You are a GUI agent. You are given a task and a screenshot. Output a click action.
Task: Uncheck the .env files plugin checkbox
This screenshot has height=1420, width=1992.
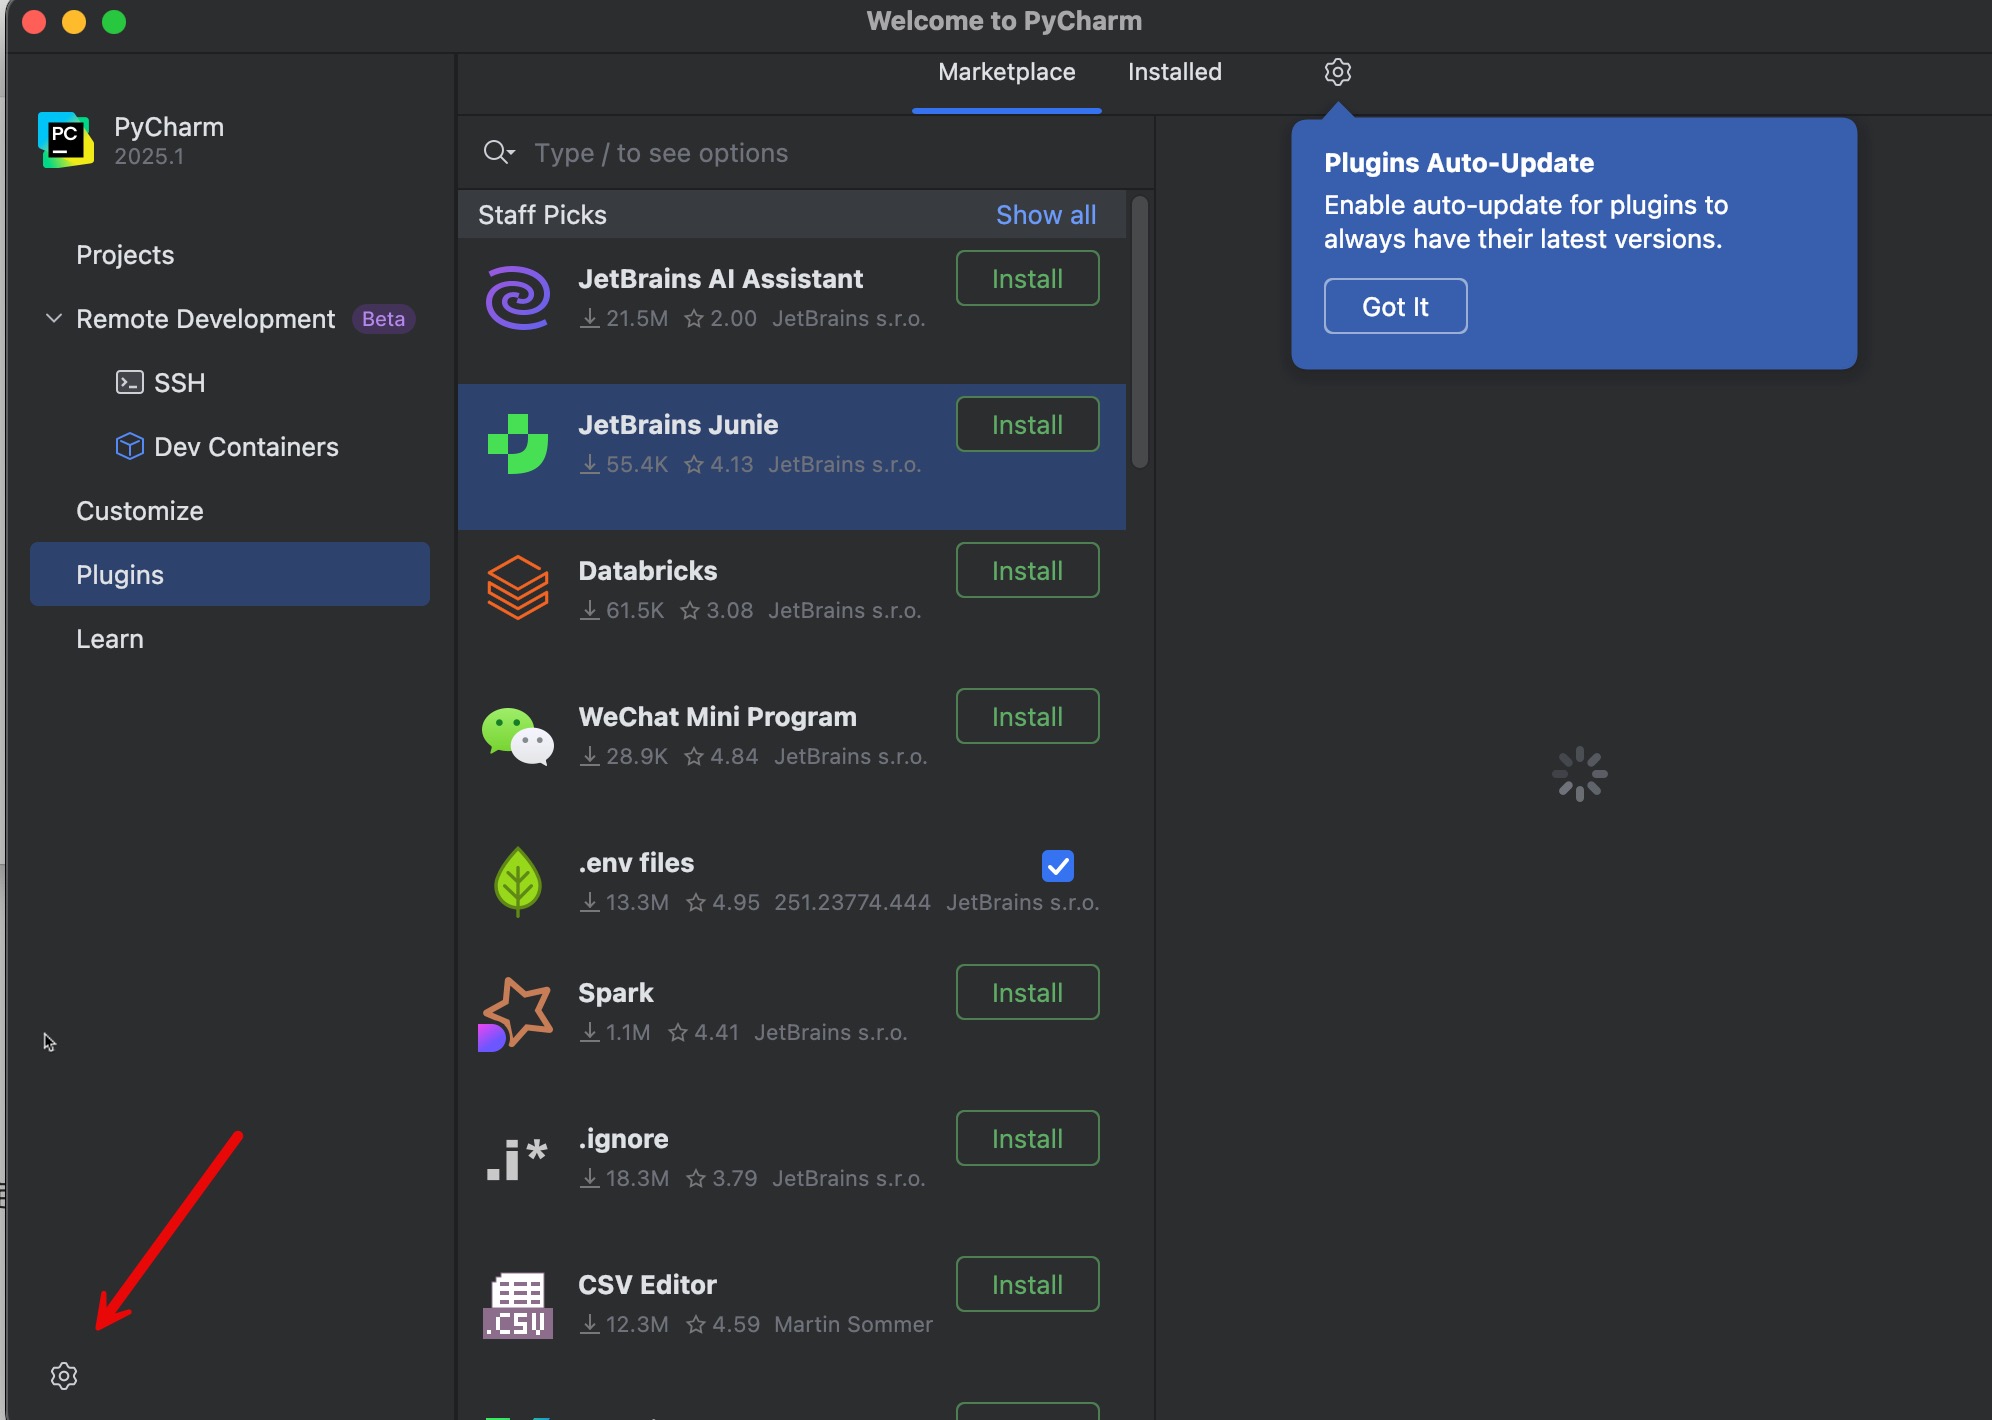coord(1057,865)
